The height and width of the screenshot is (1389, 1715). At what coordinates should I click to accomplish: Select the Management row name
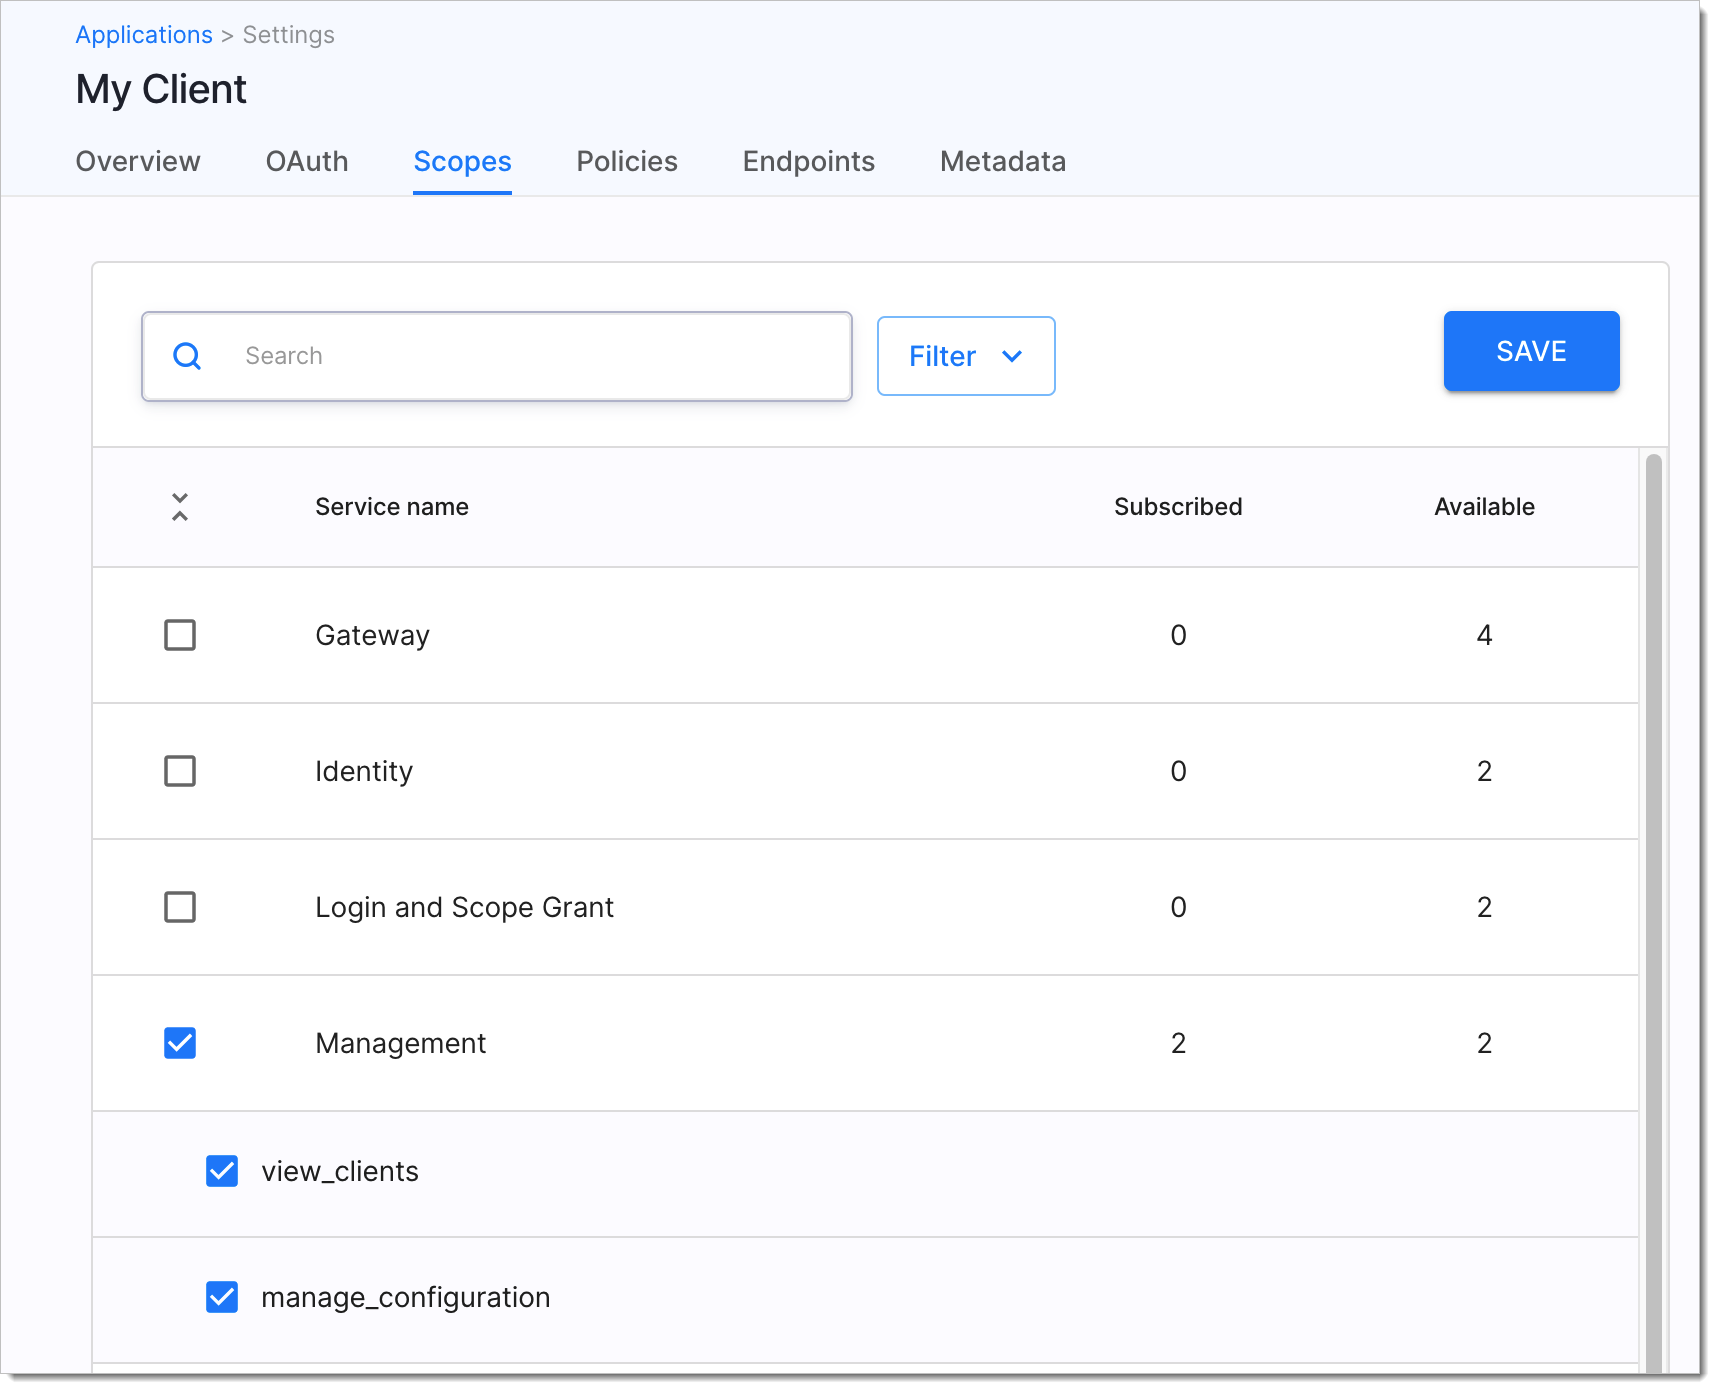click(400, 1043)
